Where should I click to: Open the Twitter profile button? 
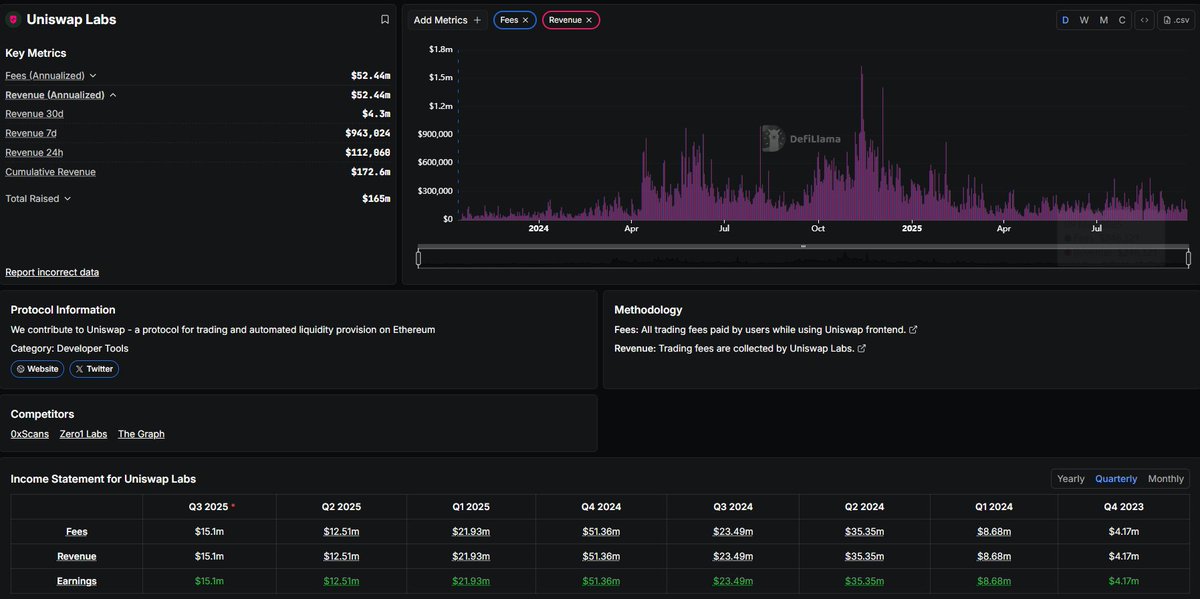pyautogui.click(x=94, y=369)
